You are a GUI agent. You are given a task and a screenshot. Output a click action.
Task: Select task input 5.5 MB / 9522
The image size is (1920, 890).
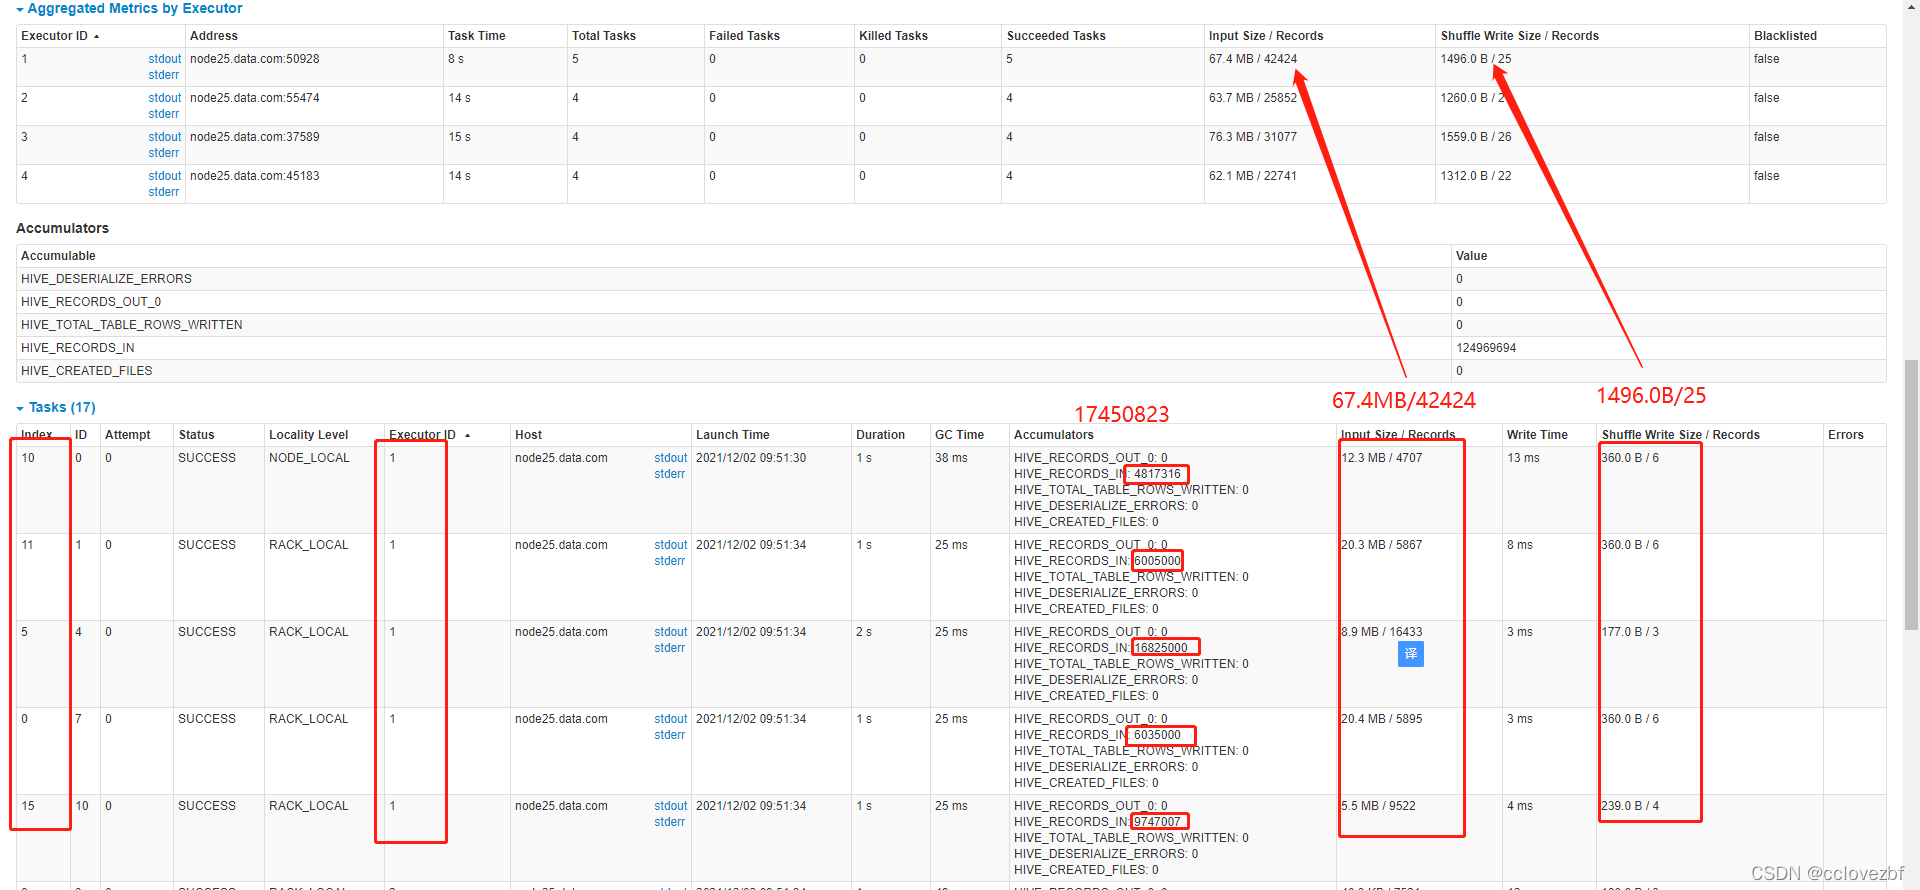click(1378, 806)
